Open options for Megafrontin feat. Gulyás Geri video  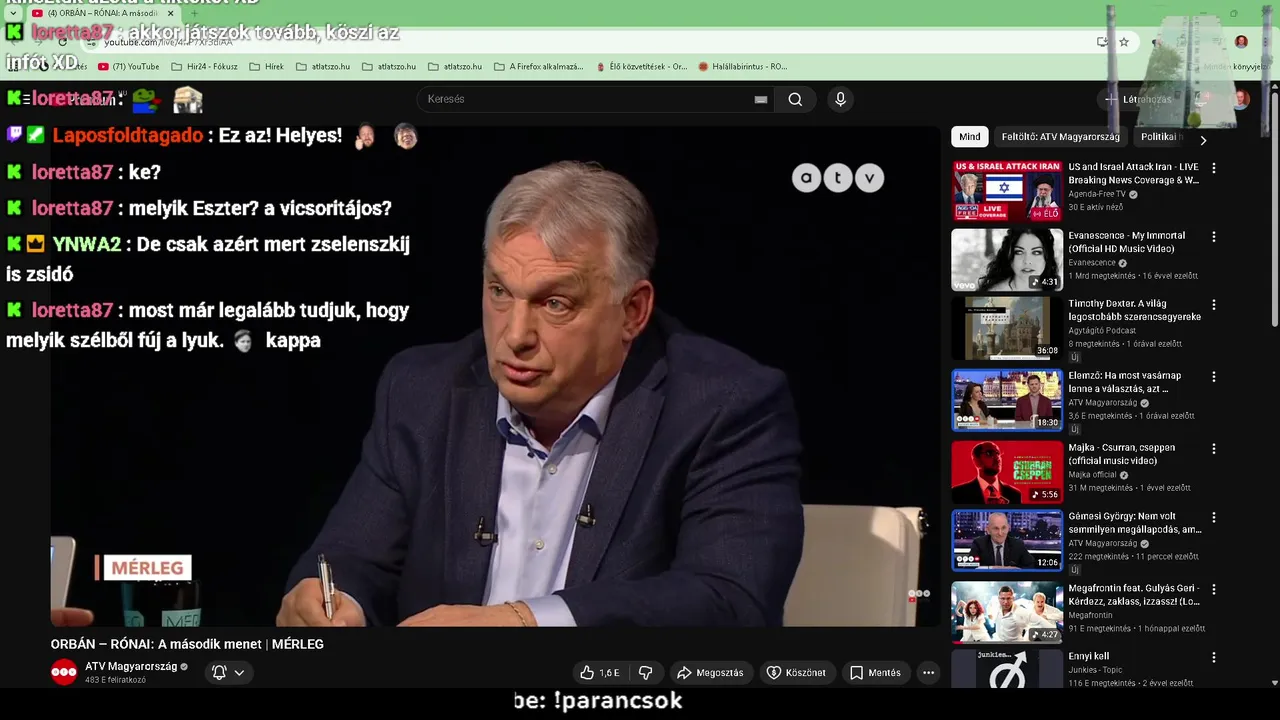[1214, 590]
